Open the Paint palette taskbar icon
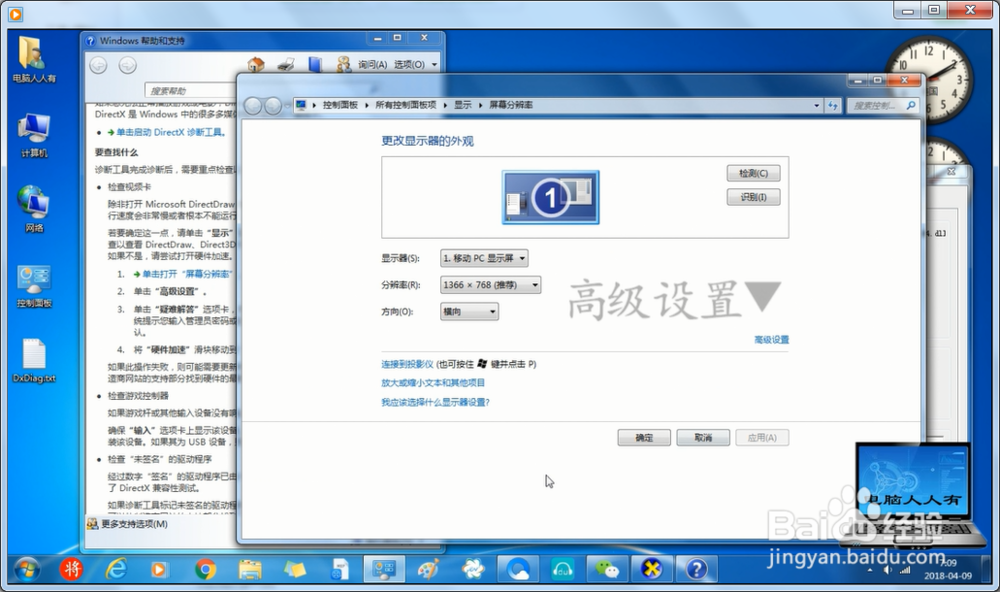This screenshot has width=1000, height=592. click(428, 568)
